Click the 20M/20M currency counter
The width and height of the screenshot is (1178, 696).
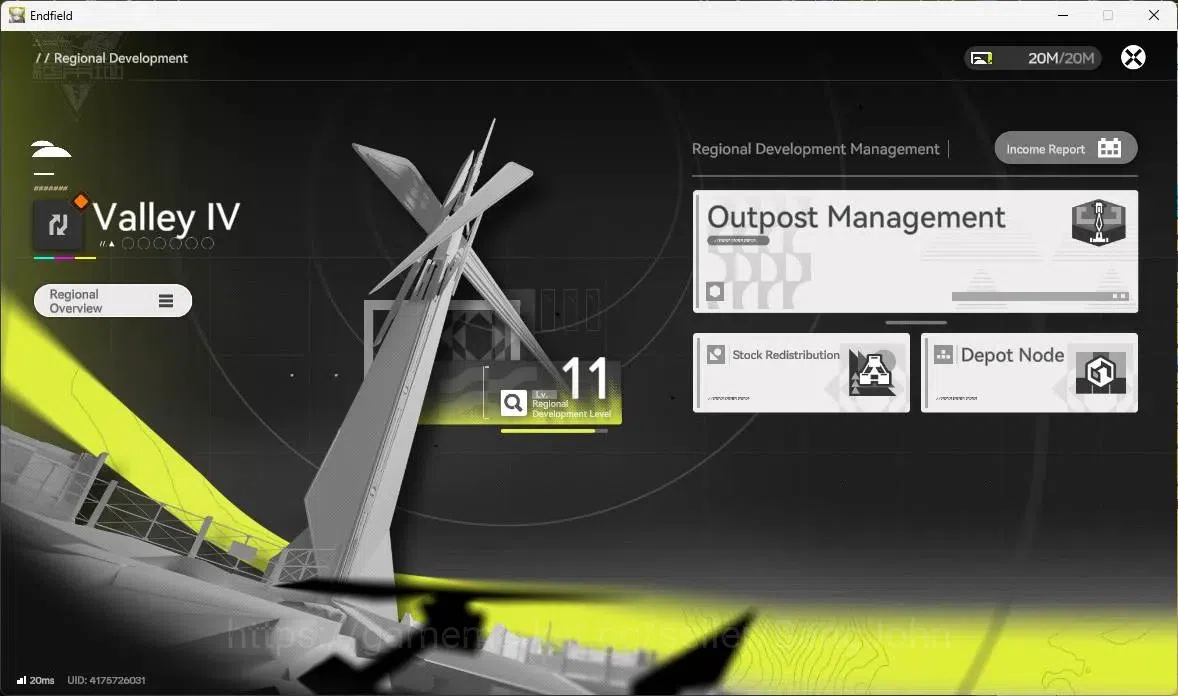point(1061,58)
